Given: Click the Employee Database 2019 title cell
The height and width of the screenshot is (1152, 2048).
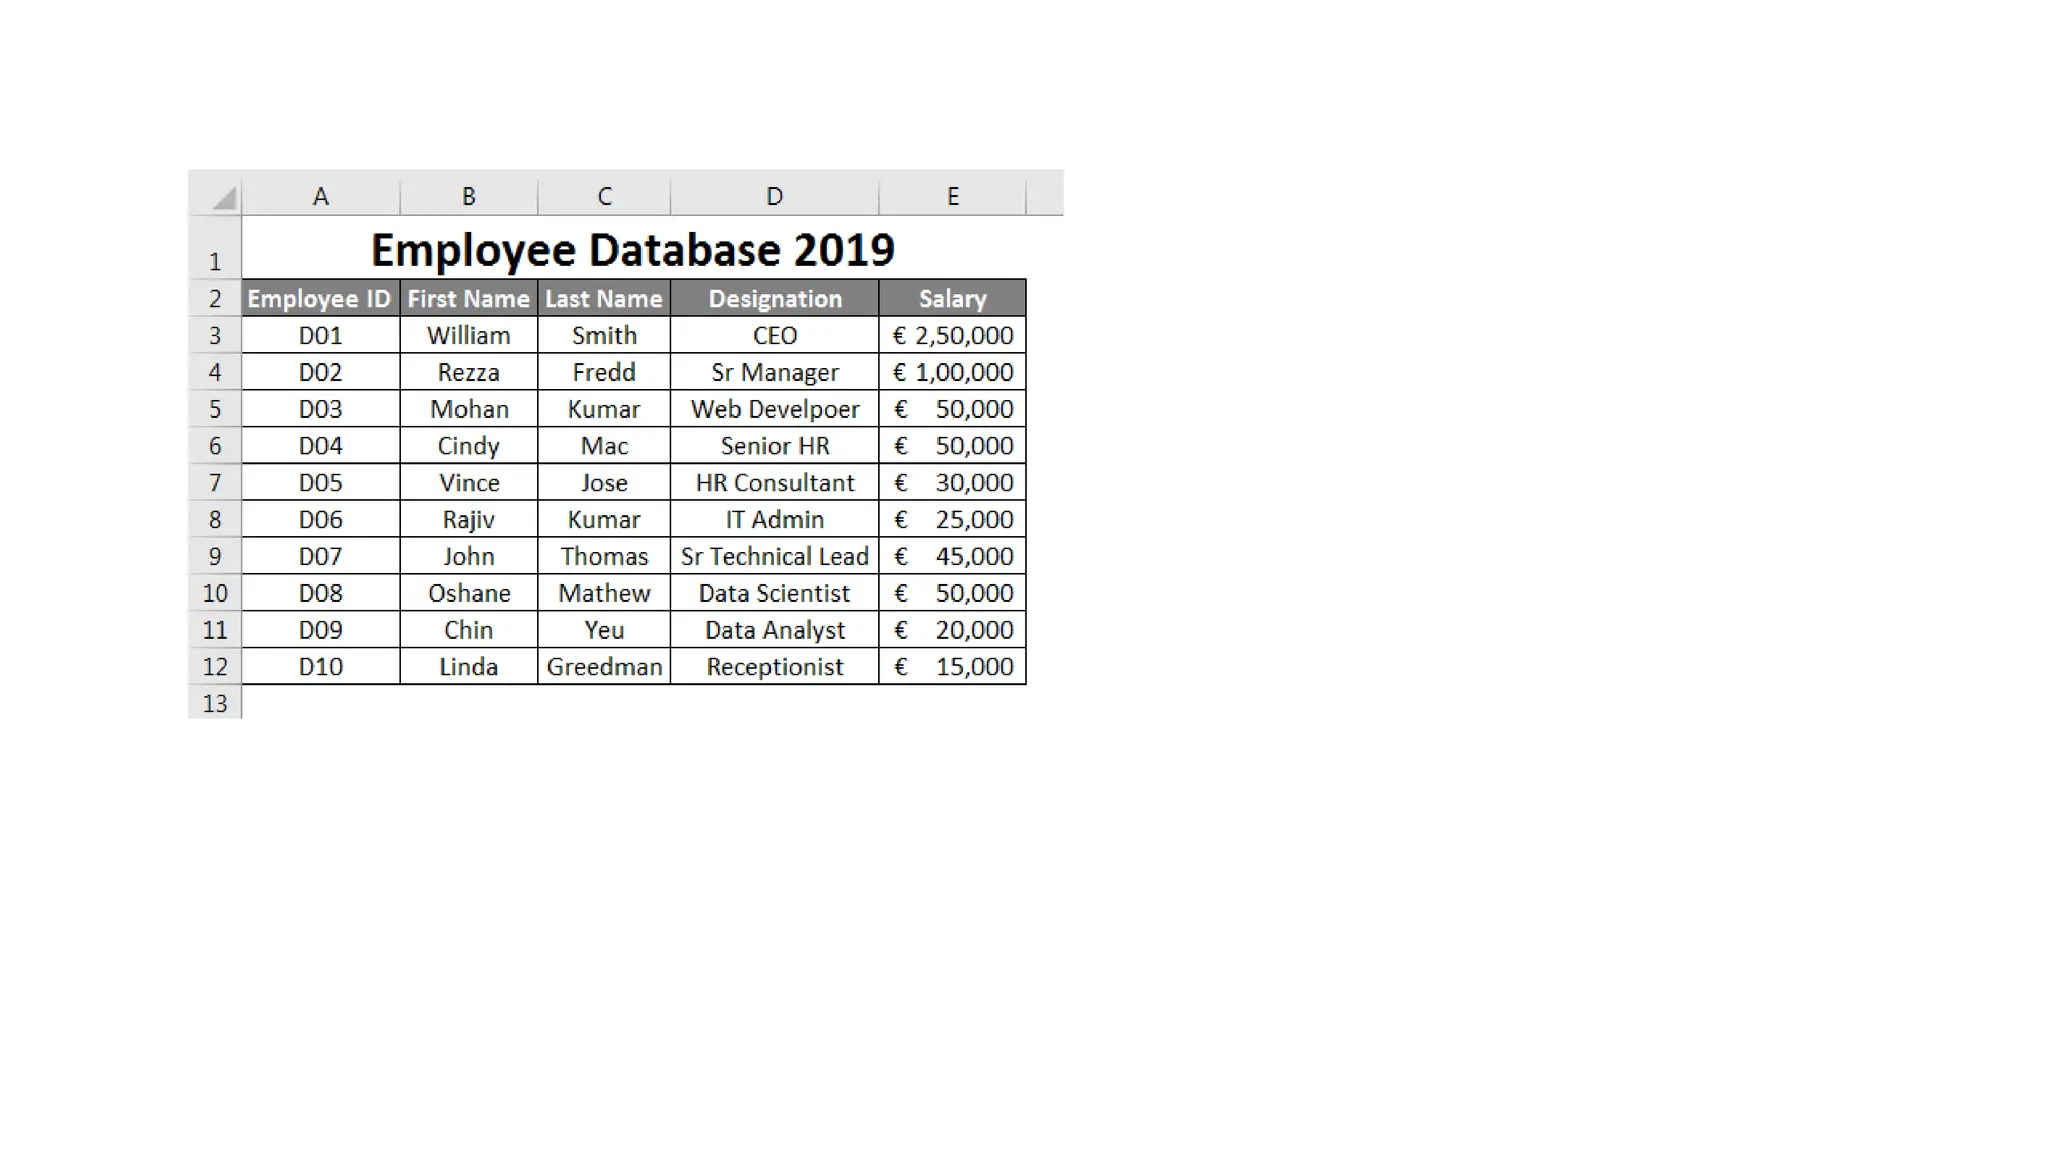Looking at the screenshot, I should 634,248.
